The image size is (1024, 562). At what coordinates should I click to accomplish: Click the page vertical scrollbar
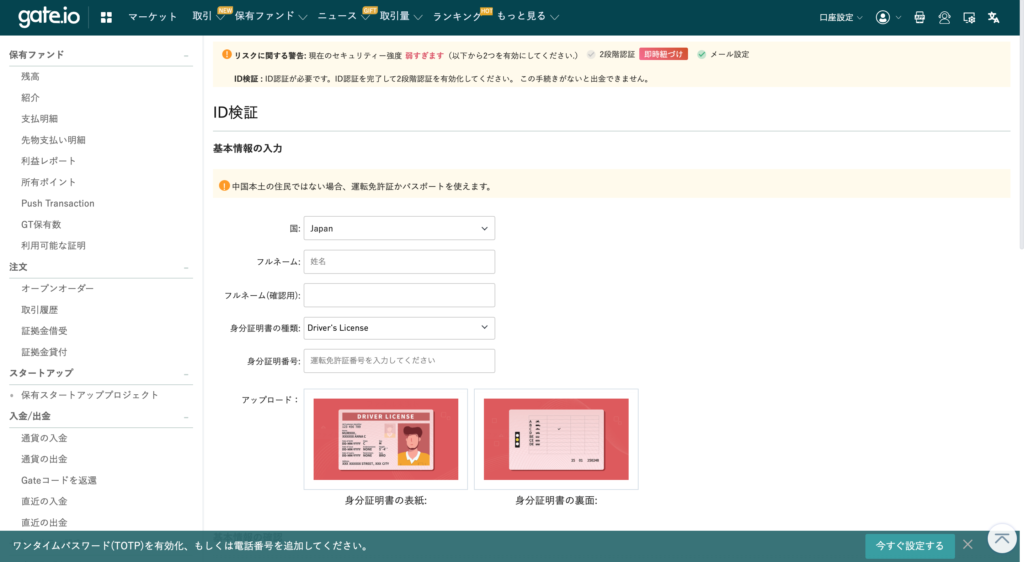click(1021, 144)
